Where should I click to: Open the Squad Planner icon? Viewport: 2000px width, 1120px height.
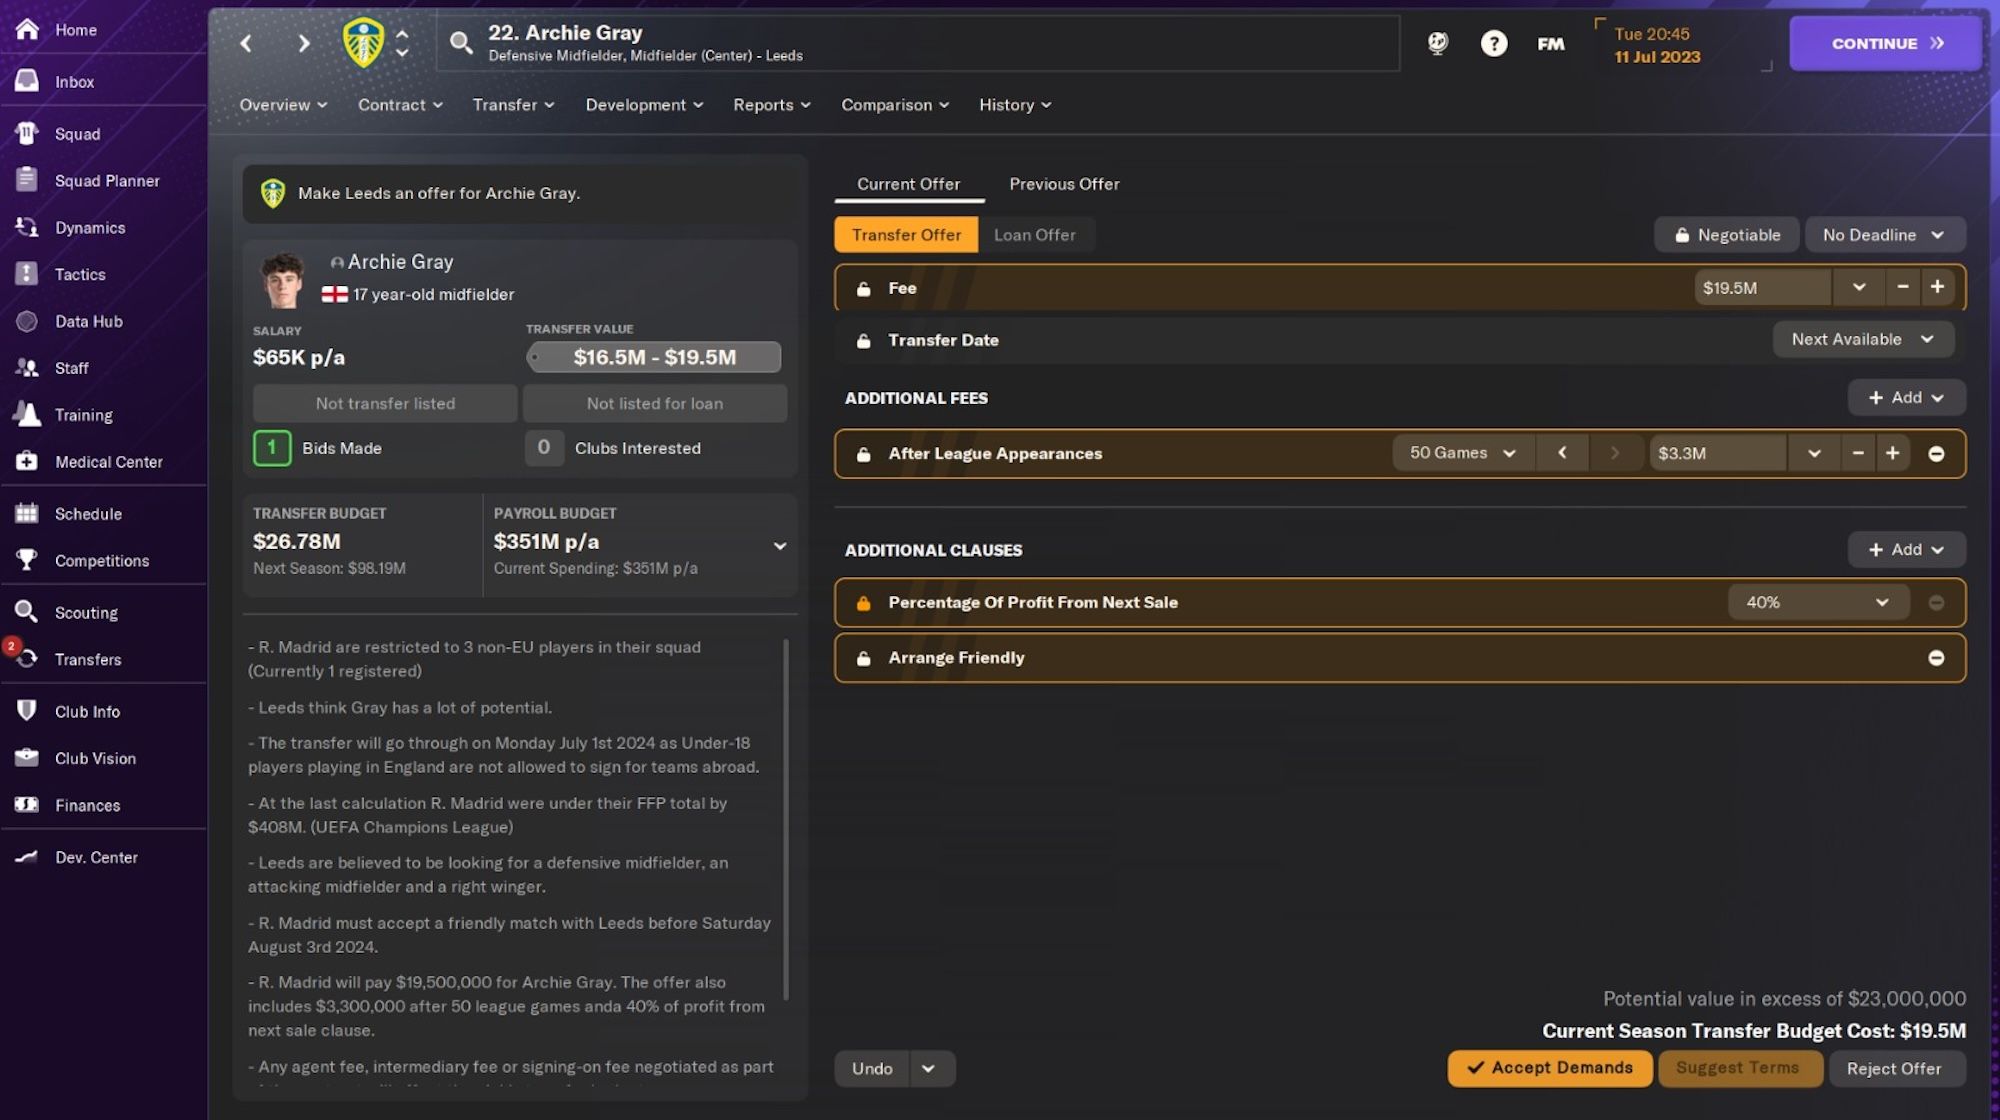[27, 180]
